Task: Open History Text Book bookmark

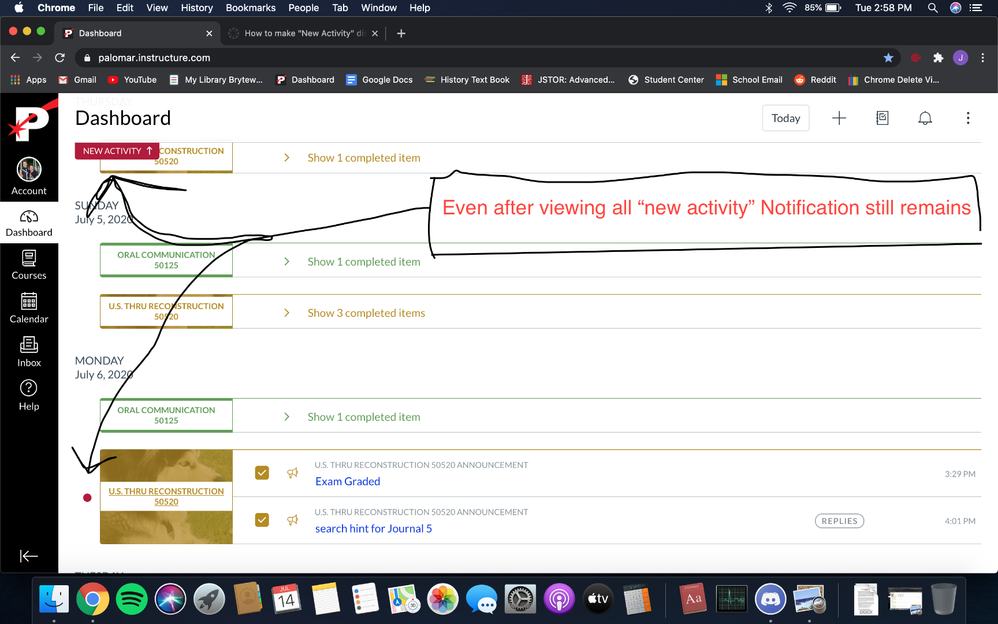Action: click(467, 80)
